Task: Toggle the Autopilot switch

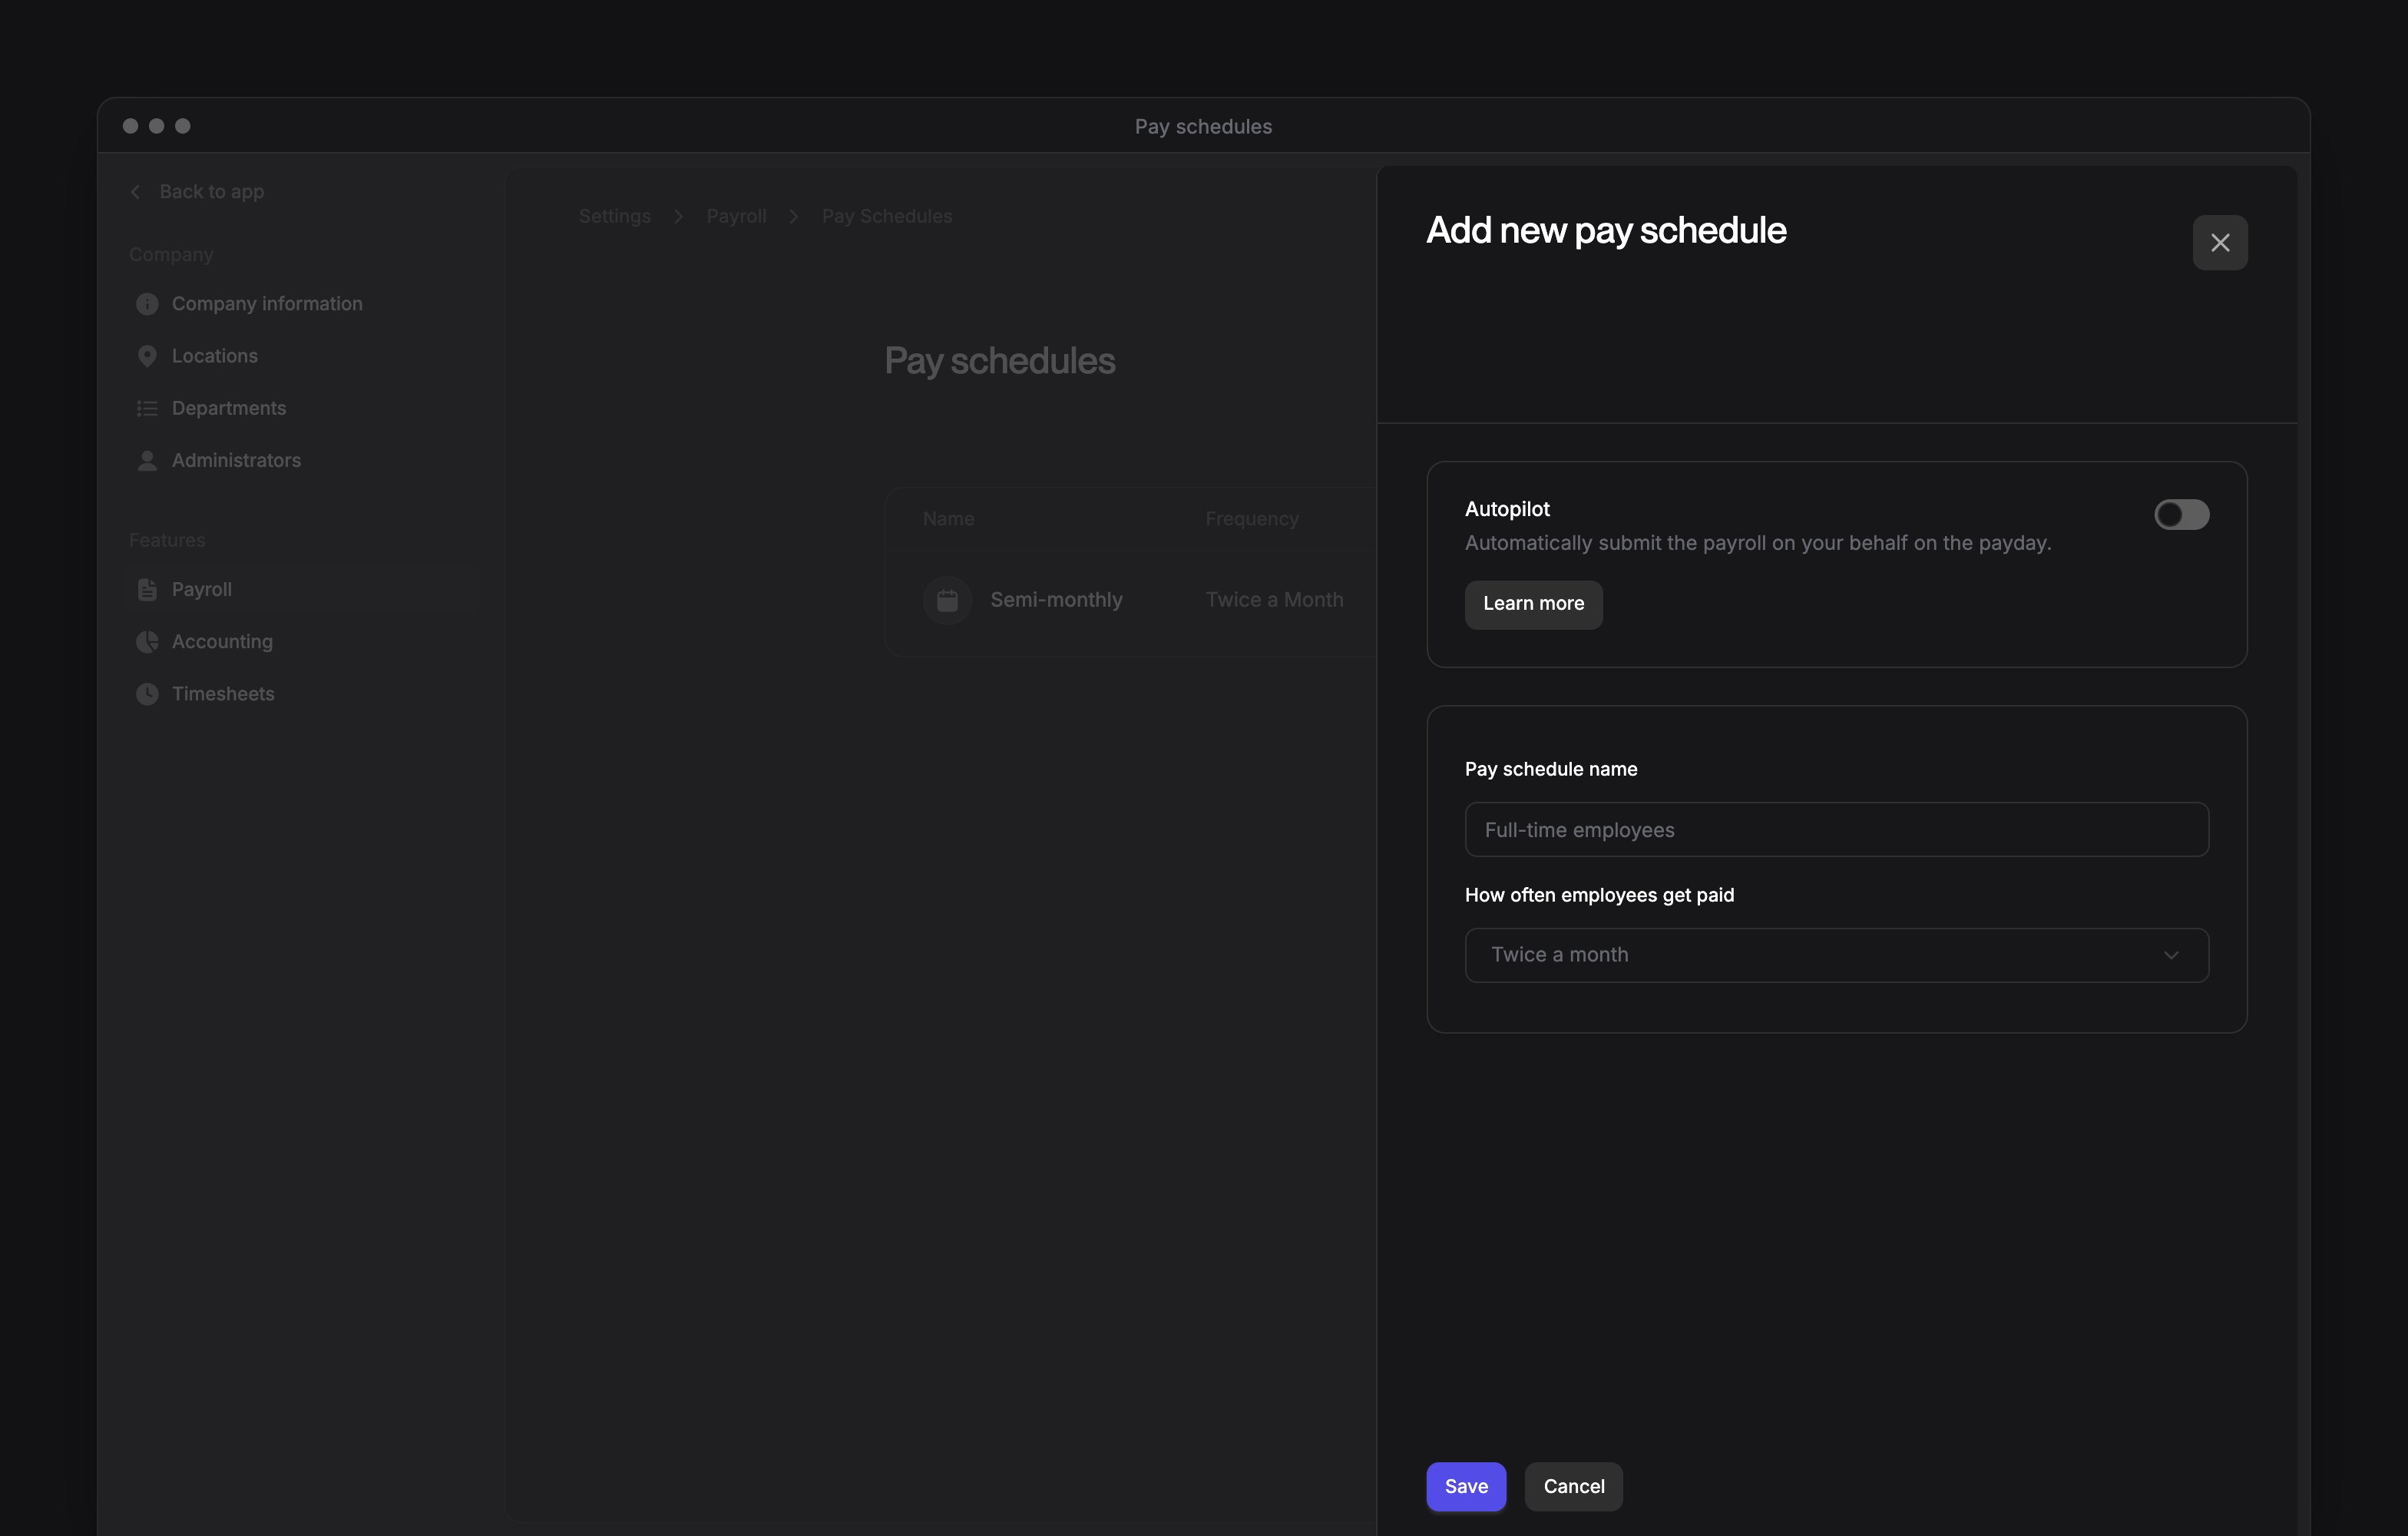Action: pos(2181,515)
